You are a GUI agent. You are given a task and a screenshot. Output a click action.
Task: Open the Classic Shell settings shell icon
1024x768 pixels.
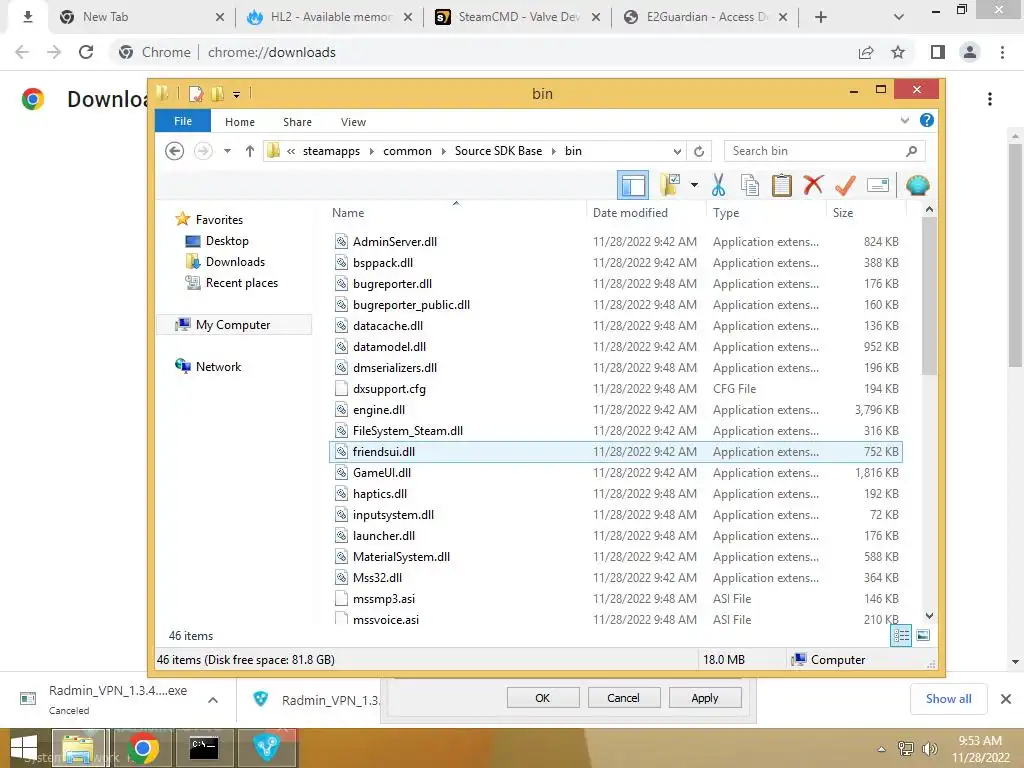918,185
